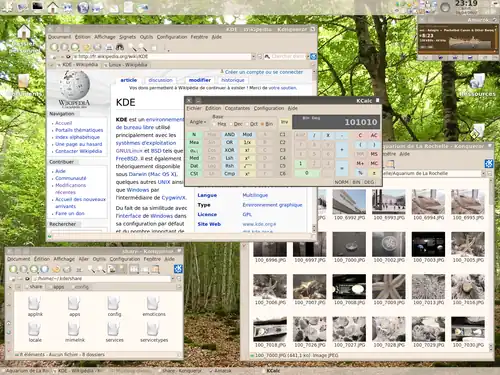Select Bin base in KCalc

pos(267,124)
